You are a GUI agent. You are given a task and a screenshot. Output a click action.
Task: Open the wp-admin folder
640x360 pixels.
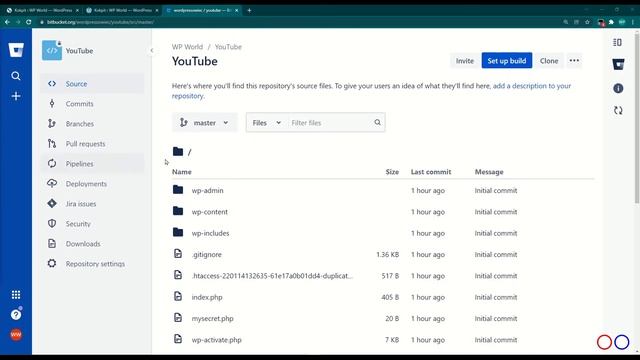(x=207, y=191)
